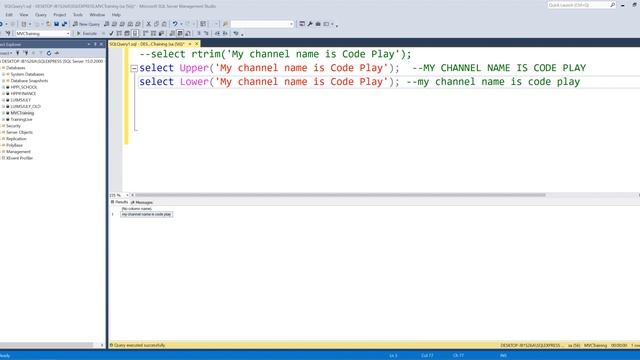Image resolution: width=640 pixels, height=360 pixels.
Task: Open the View menu
Action: point(24,15)
